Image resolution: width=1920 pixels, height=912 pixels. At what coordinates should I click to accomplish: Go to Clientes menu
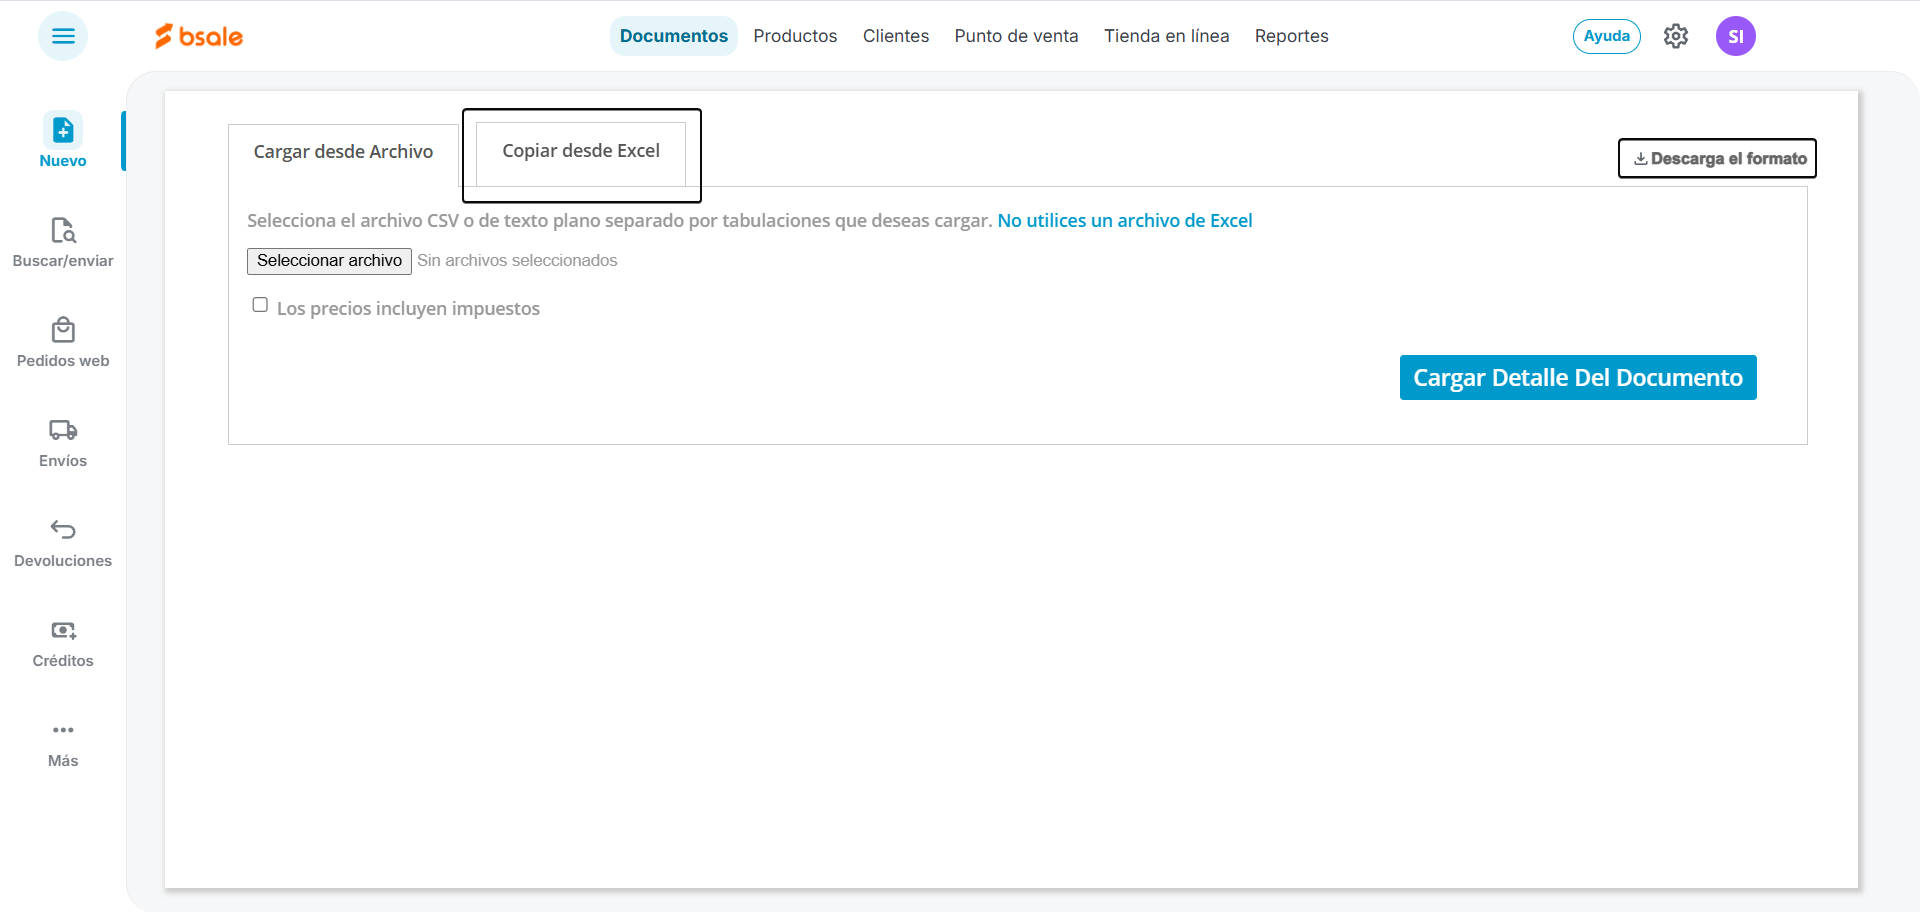pos(896,36)
